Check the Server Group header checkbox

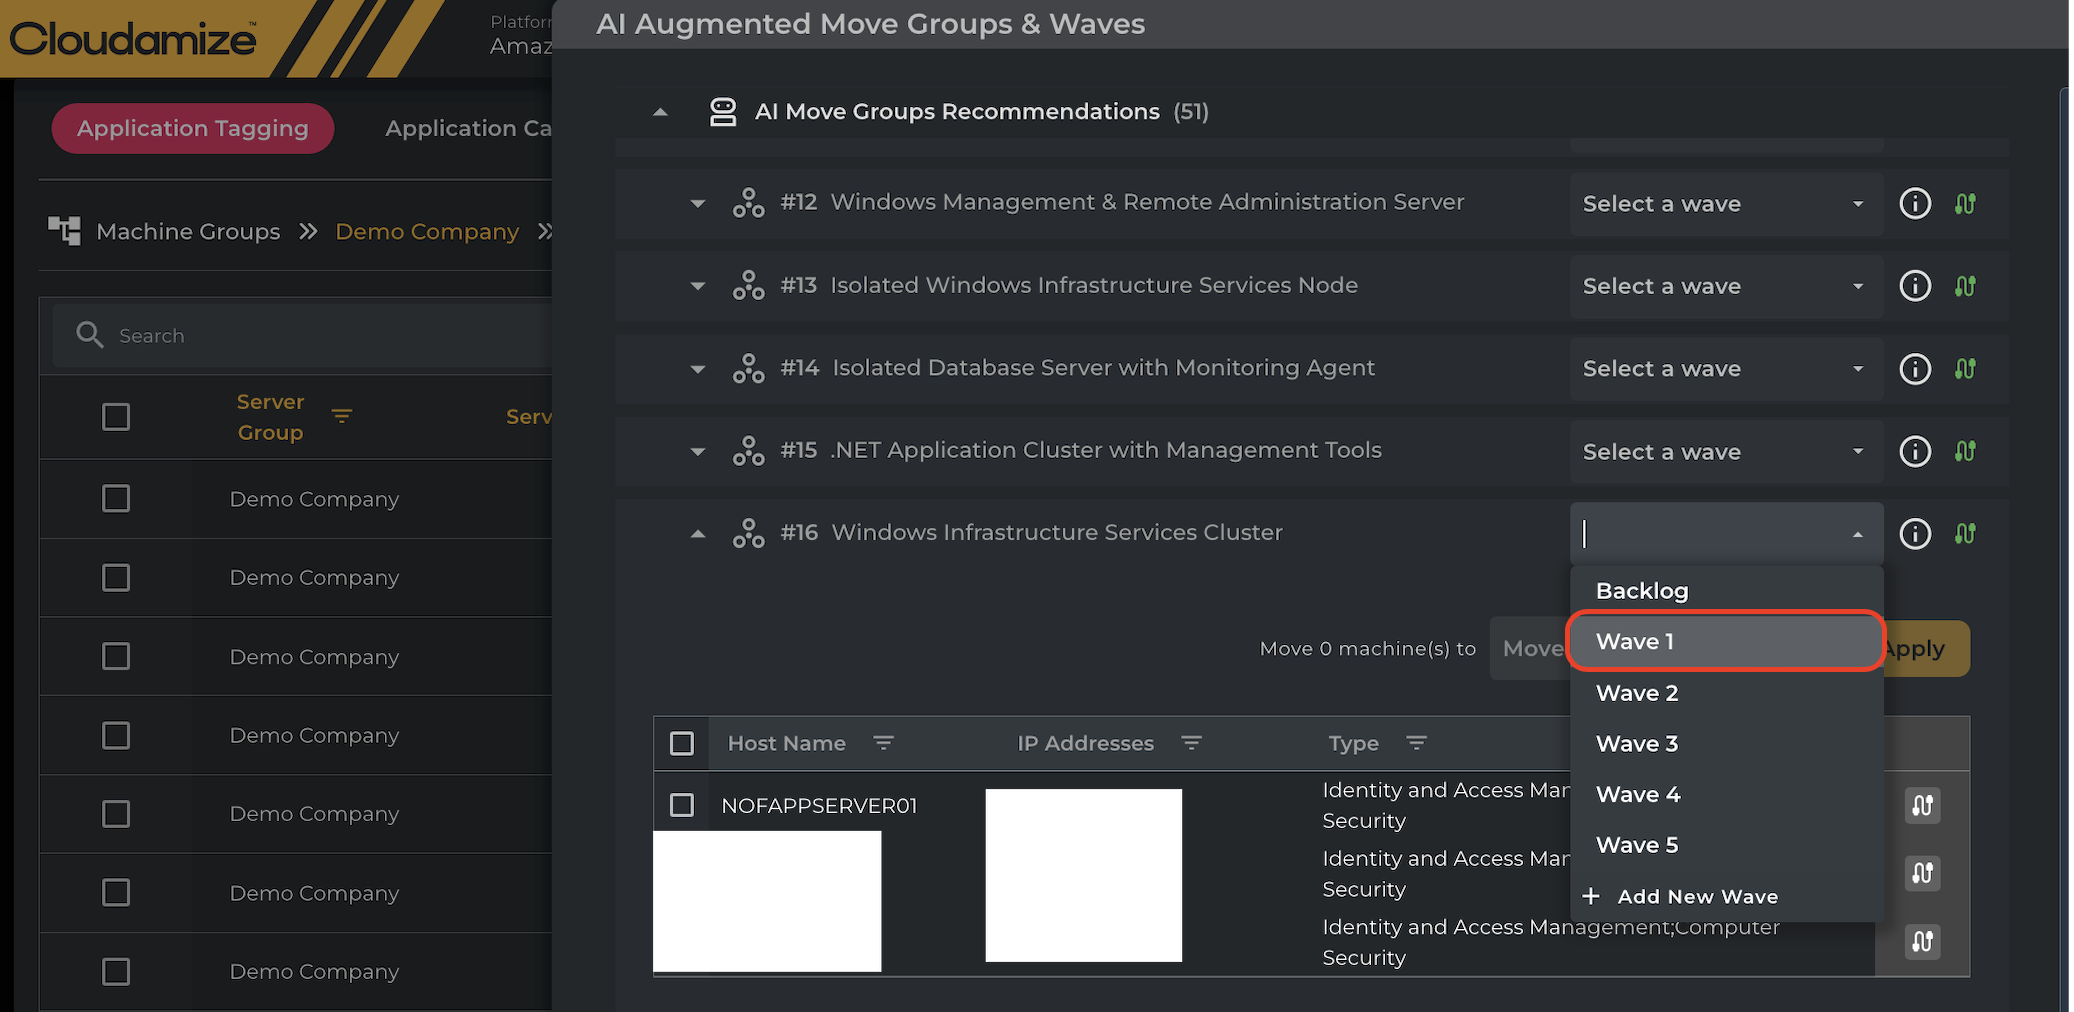click(x=116, y=417)
